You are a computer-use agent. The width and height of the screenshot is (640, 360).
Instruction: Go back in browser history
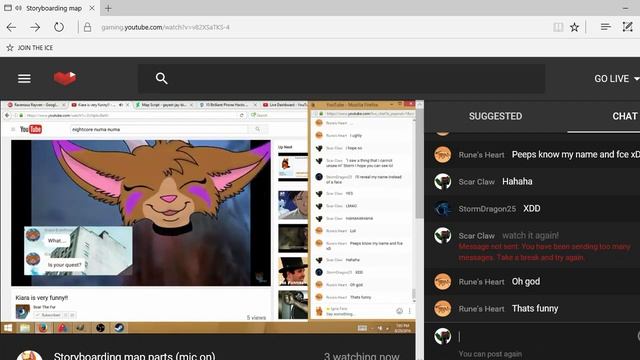click(11, 27)
